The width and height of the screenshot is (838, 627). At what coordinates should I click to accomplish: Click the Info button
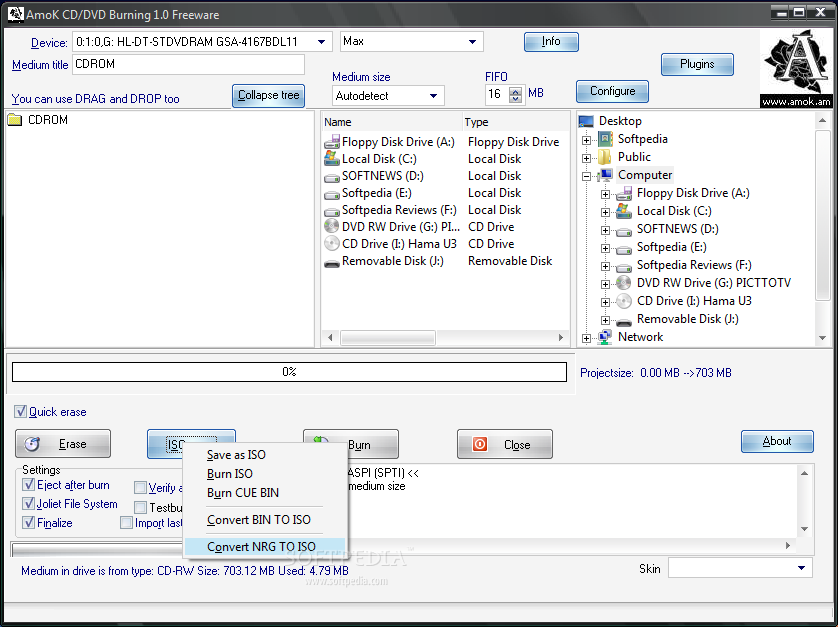click(x=551, y=42)
